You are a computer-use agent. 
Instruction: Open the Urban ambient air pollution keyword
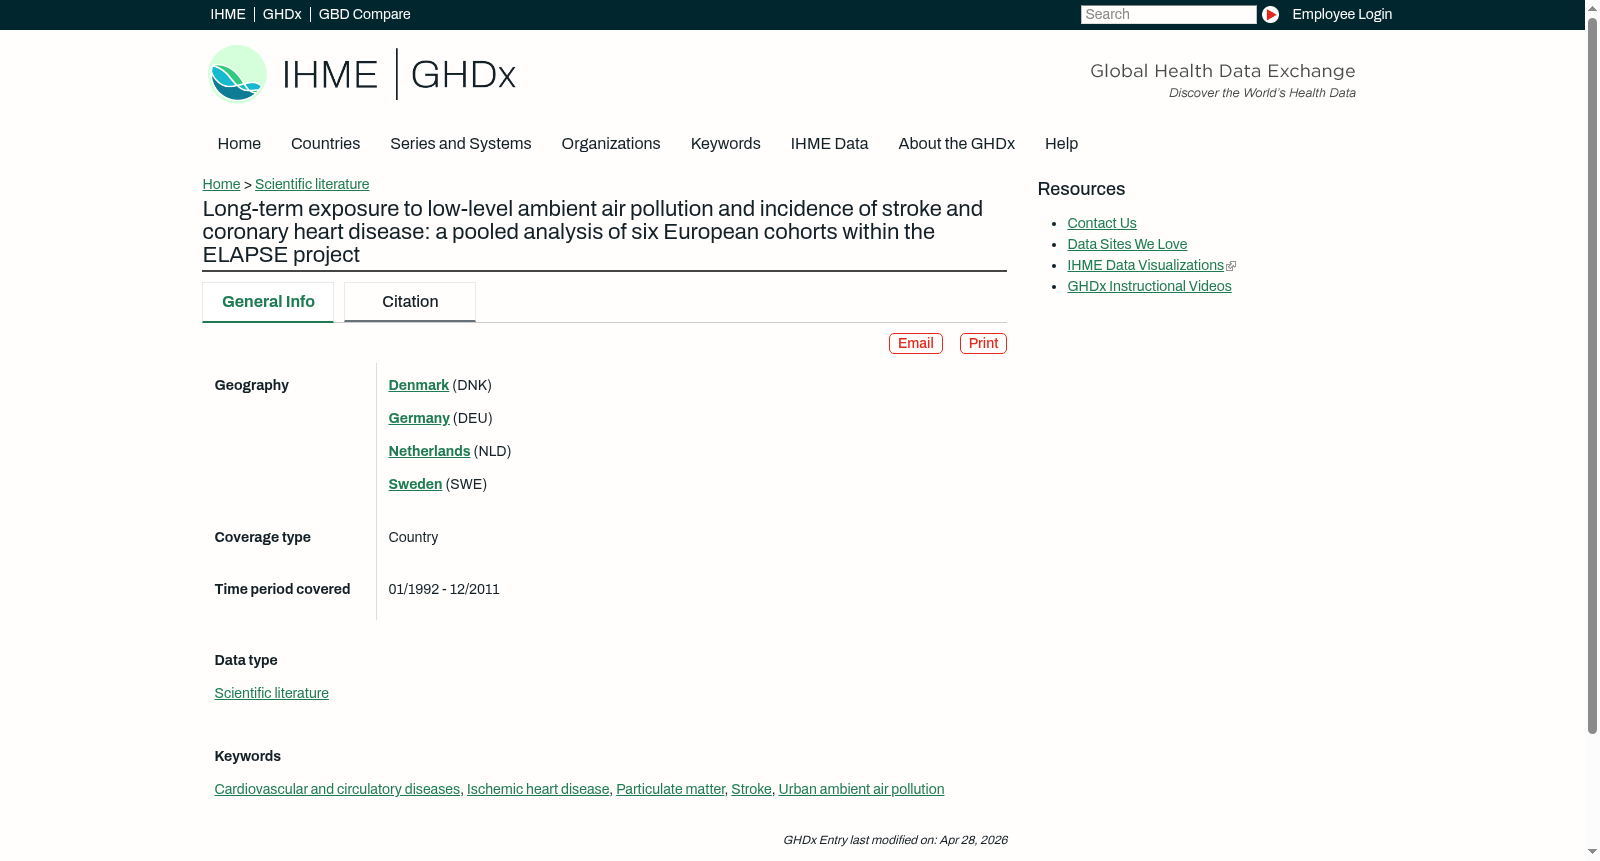point(861,789)
